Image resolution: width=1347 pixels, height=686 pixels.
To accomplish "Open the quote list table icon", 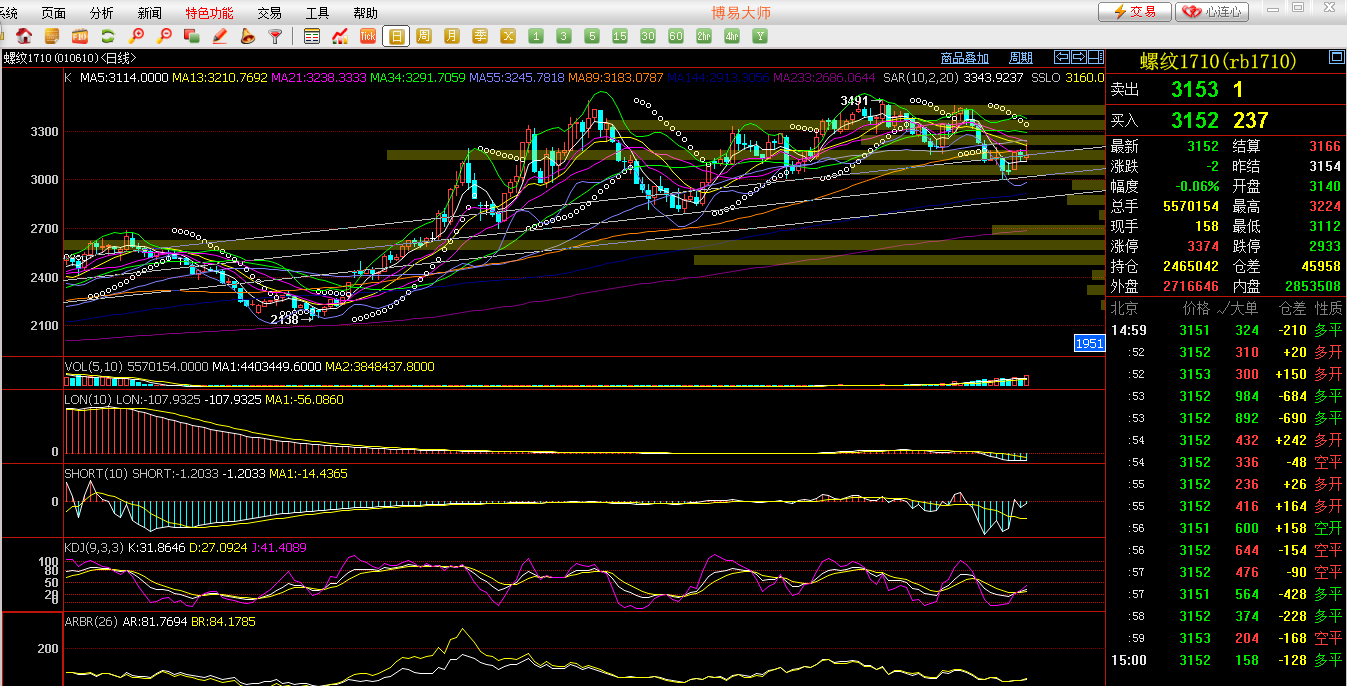I will 312,36.
